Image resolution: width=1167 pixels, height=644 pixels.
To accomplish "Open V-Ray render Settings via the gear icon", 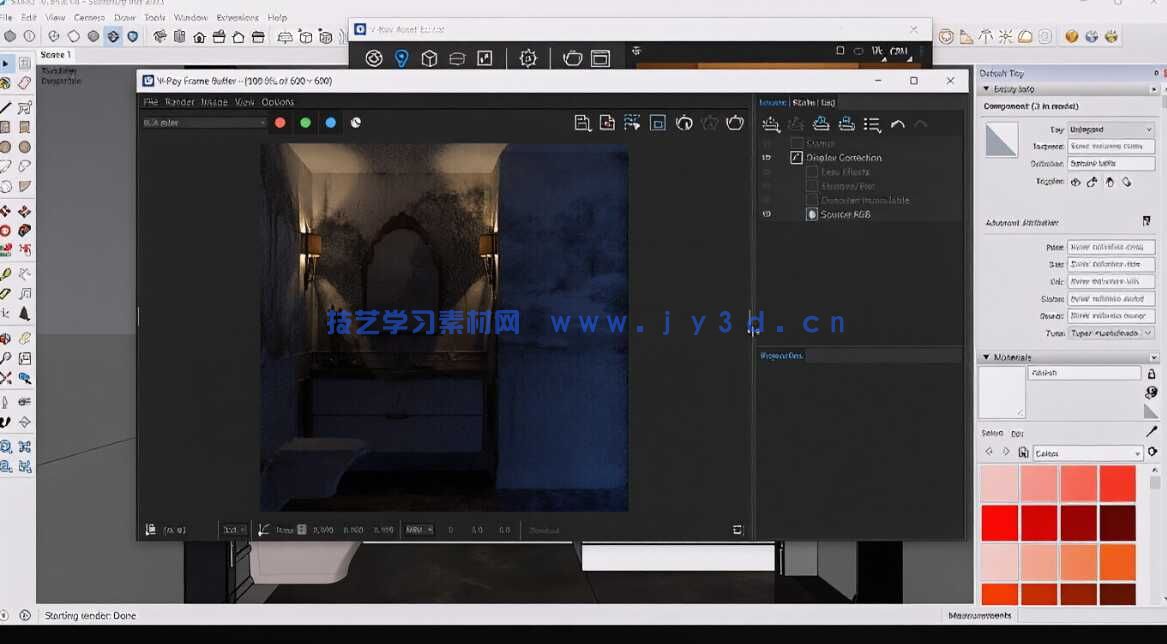I will [x=528, y=58].
